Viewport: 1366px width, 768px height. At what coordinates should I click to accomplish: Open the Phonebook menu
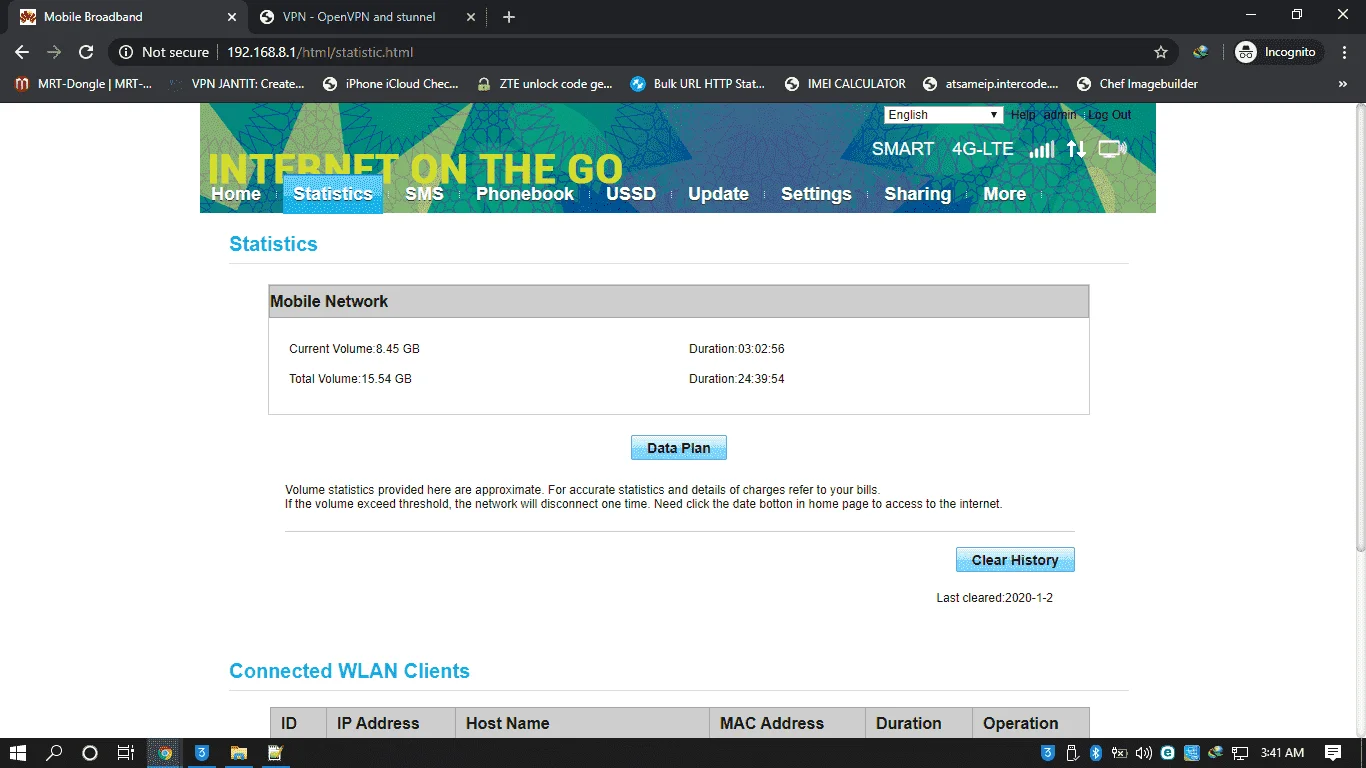(x=525, y=194)
